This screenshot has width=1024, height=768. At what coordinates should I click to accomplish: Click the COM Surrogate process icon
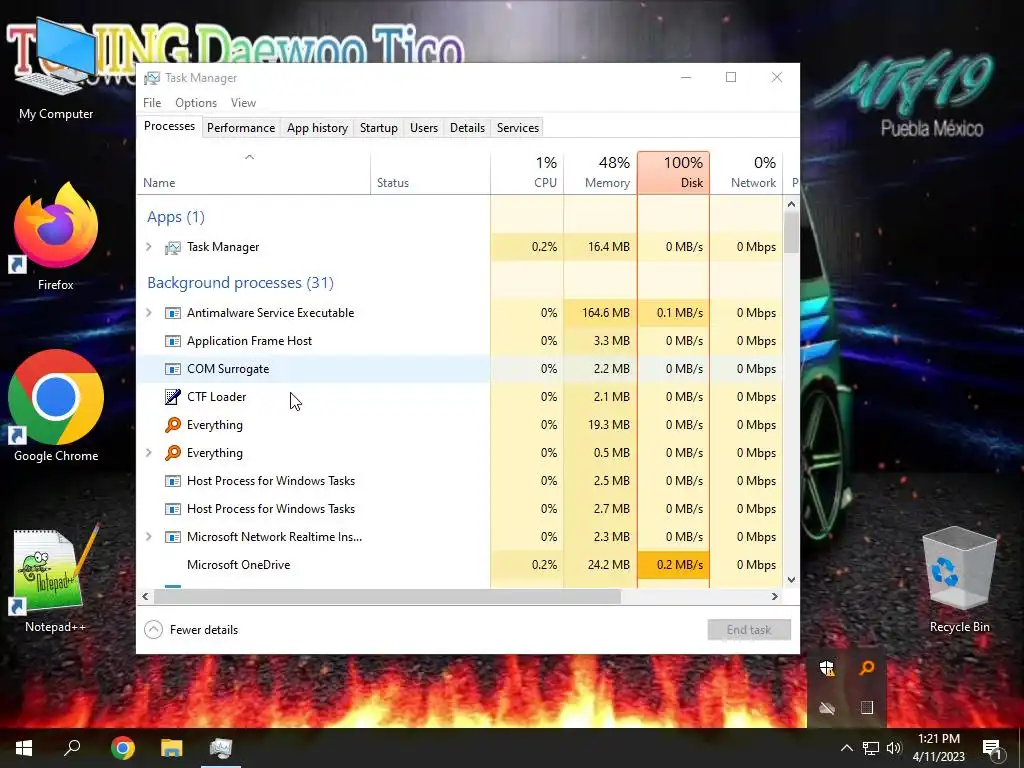pos(172,369)
